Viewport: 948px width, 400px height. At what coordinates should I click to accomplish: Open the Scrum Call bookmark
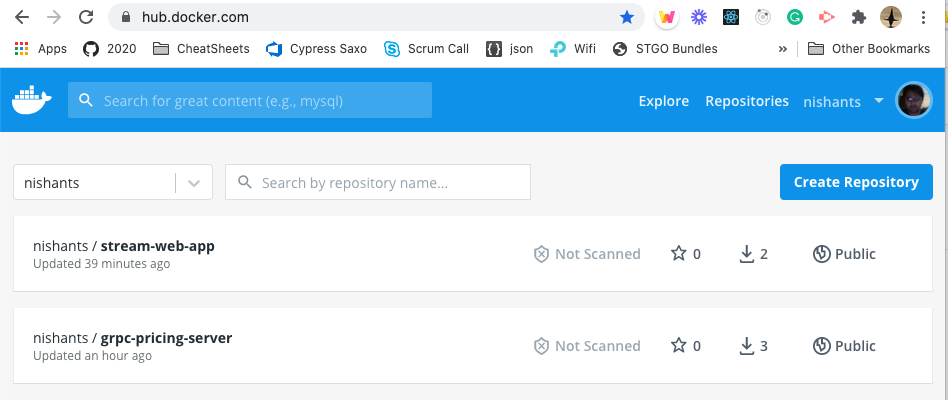pyautogui.click(x=426, y=49)
